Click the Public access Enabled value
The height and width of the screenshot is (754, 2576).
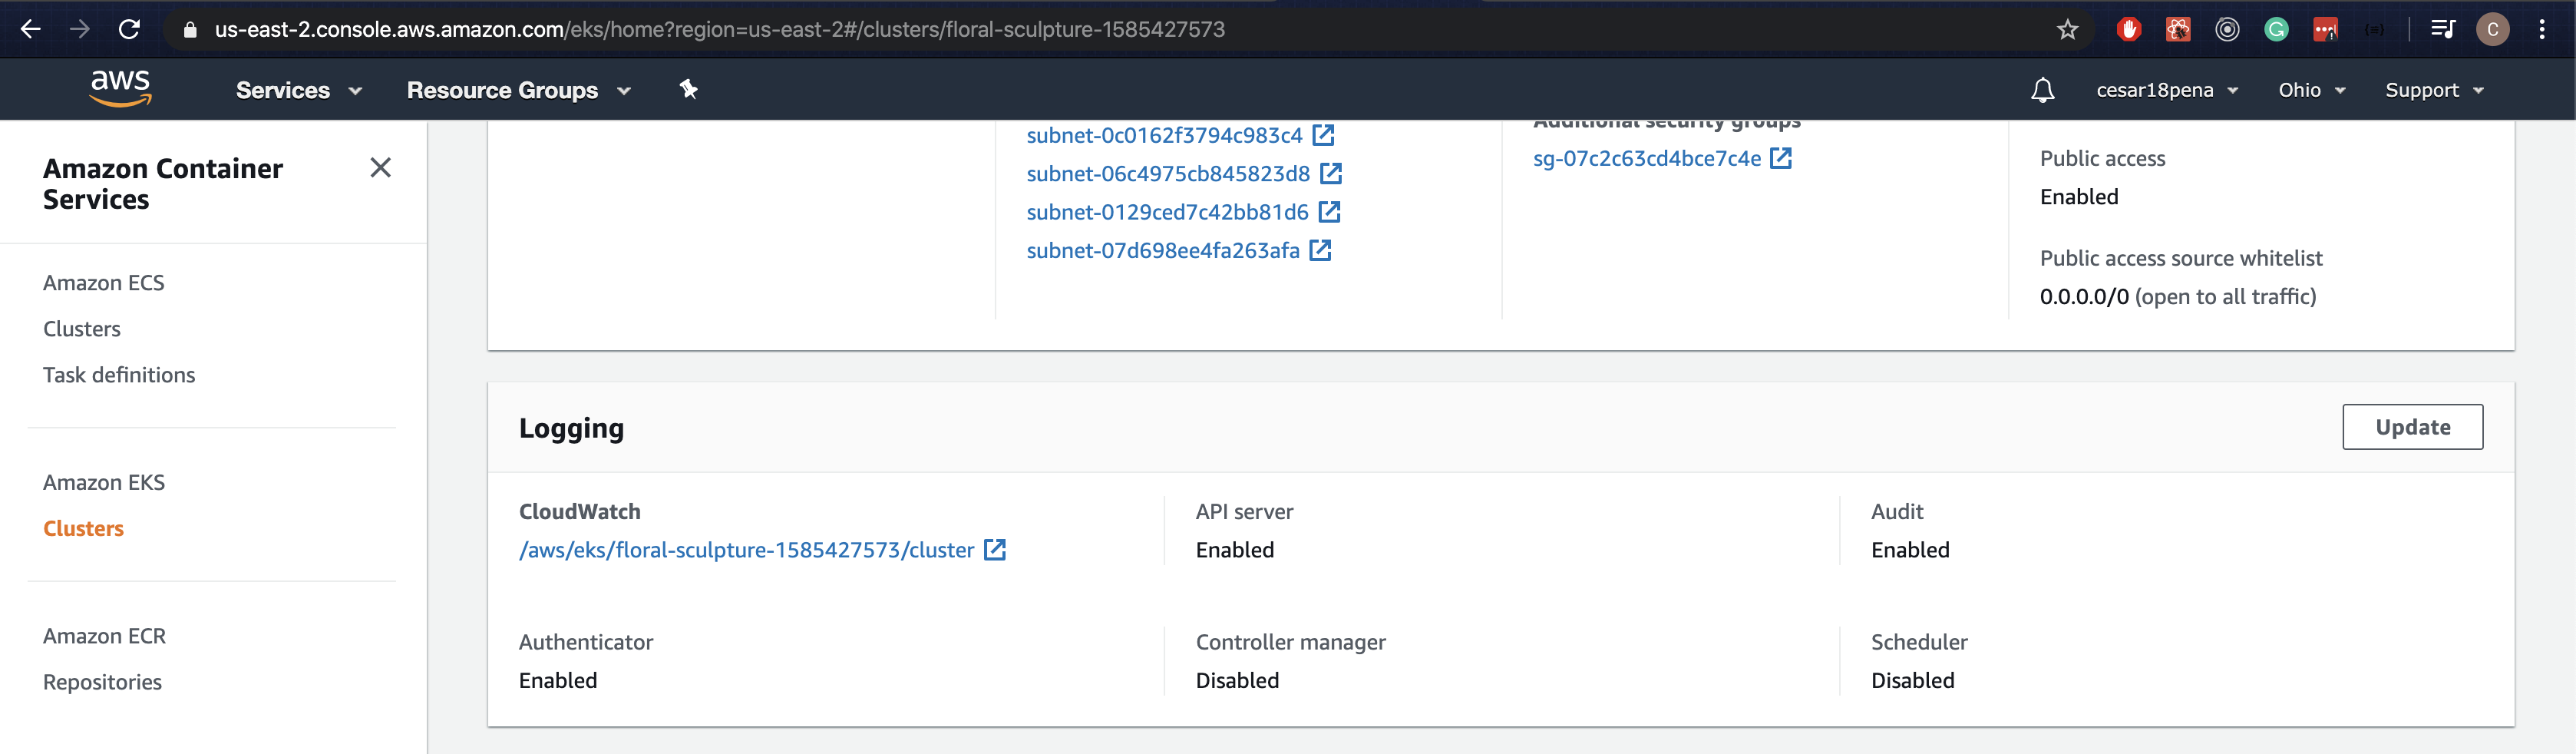(2079, 197)
